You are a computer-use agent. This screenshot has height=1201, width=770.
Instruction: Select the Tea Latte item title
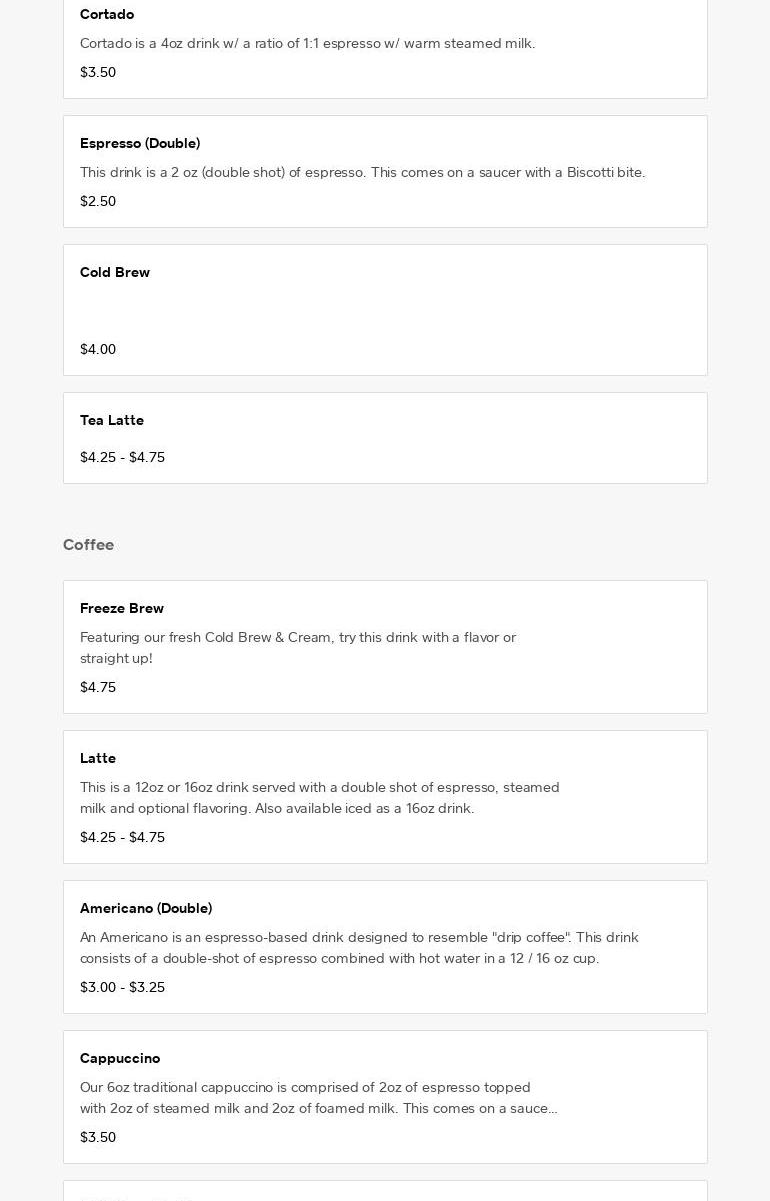(x=112, y=420)
